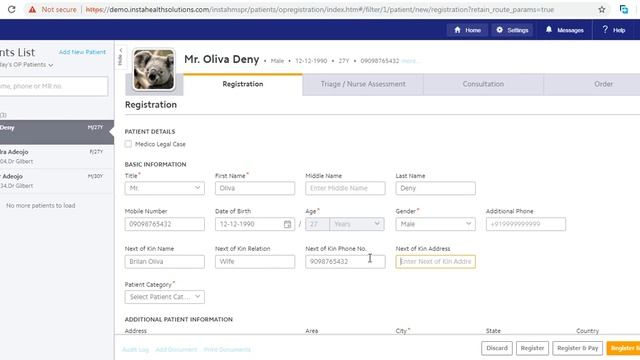Screen dimensions: 640x360
Task: Click the Messages label in top bar
Action: pyautogui.click(x=570, y=30)
